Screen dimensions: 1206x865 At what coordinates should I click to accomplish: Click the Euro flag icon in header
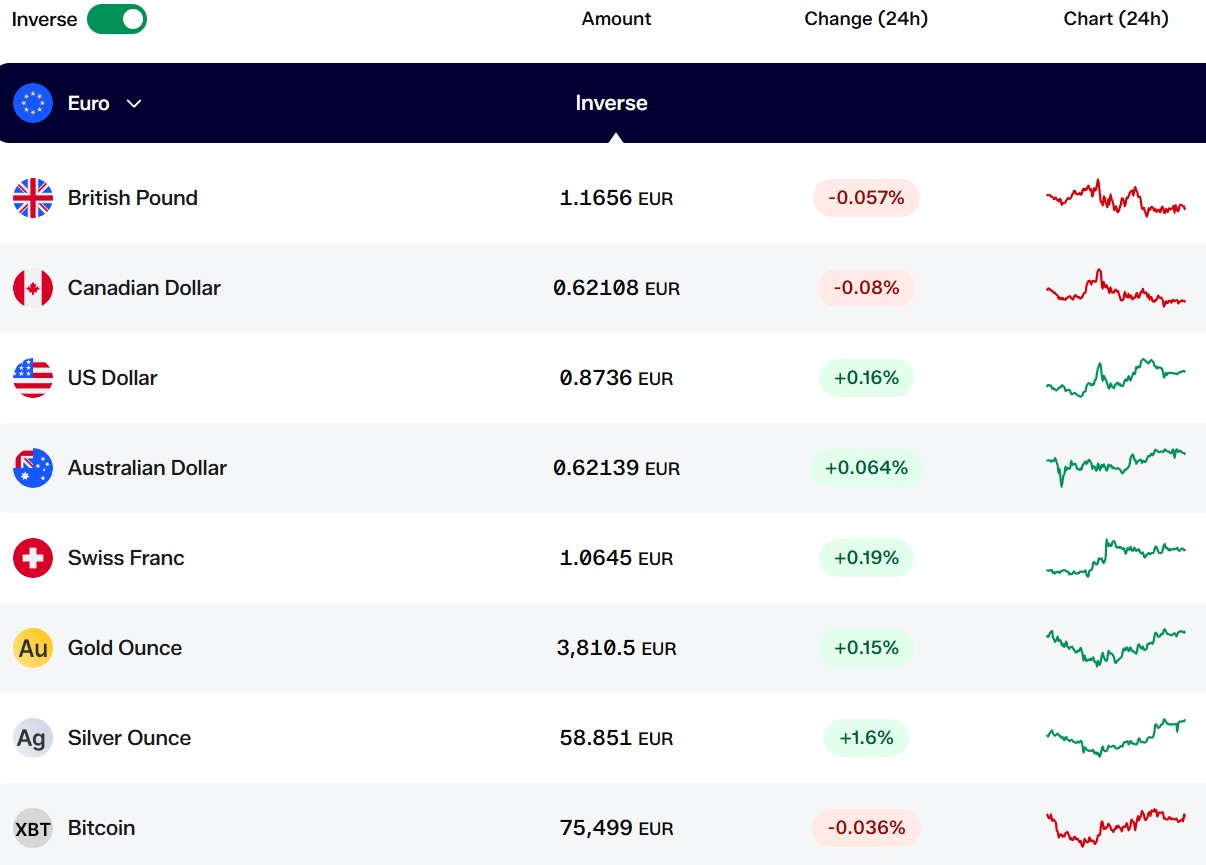[33, 103]
